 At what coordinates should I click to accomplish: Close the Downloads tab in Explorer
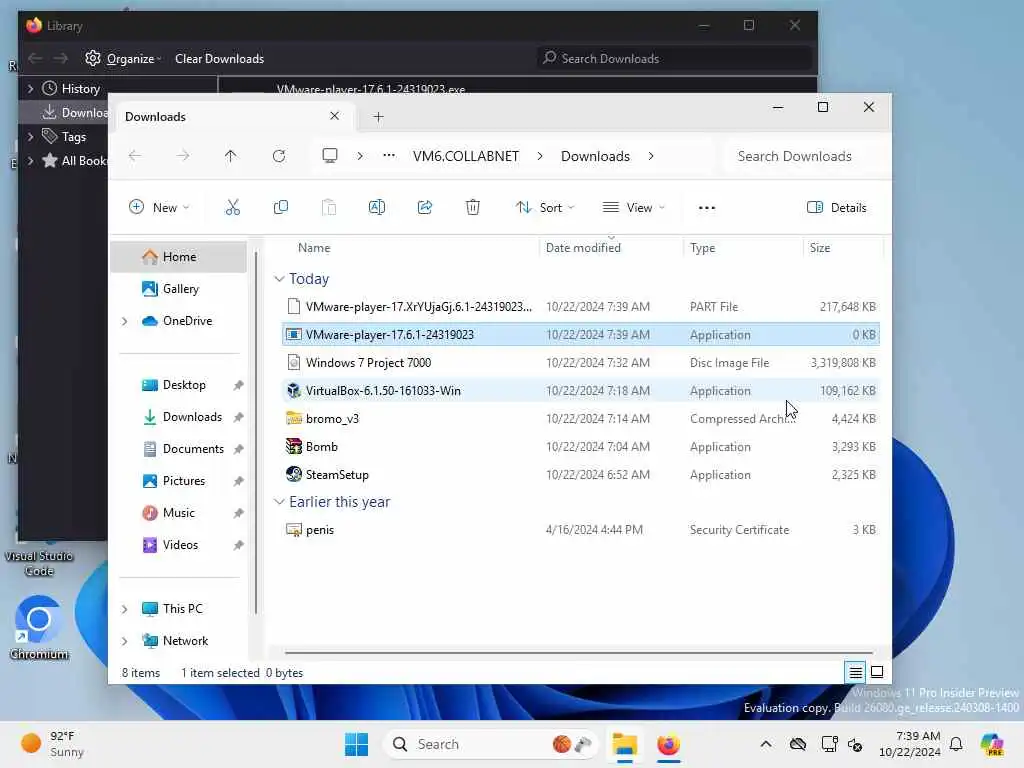[x=334, y=116]
